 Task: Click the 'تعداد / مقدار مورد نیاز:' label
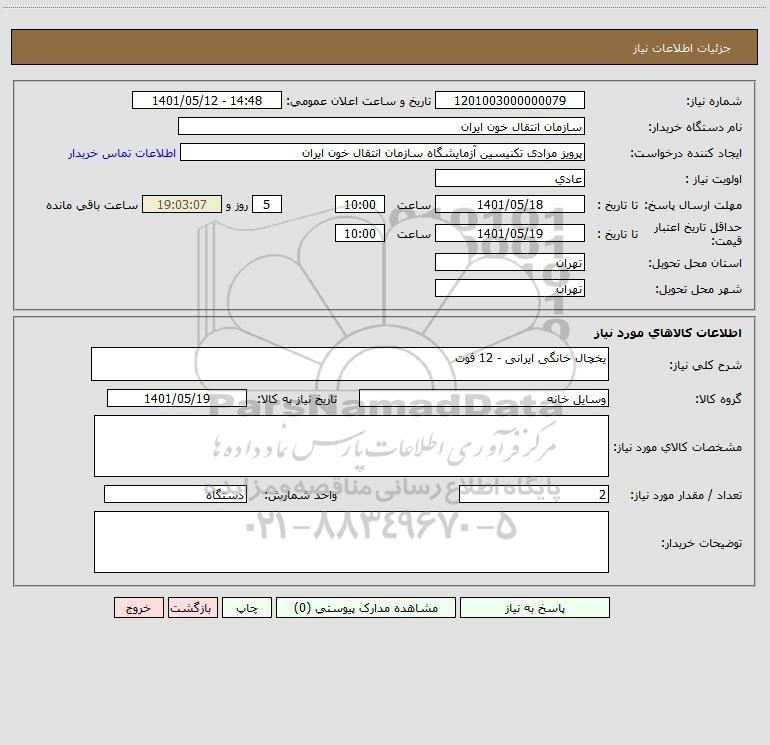pos(686,496)
